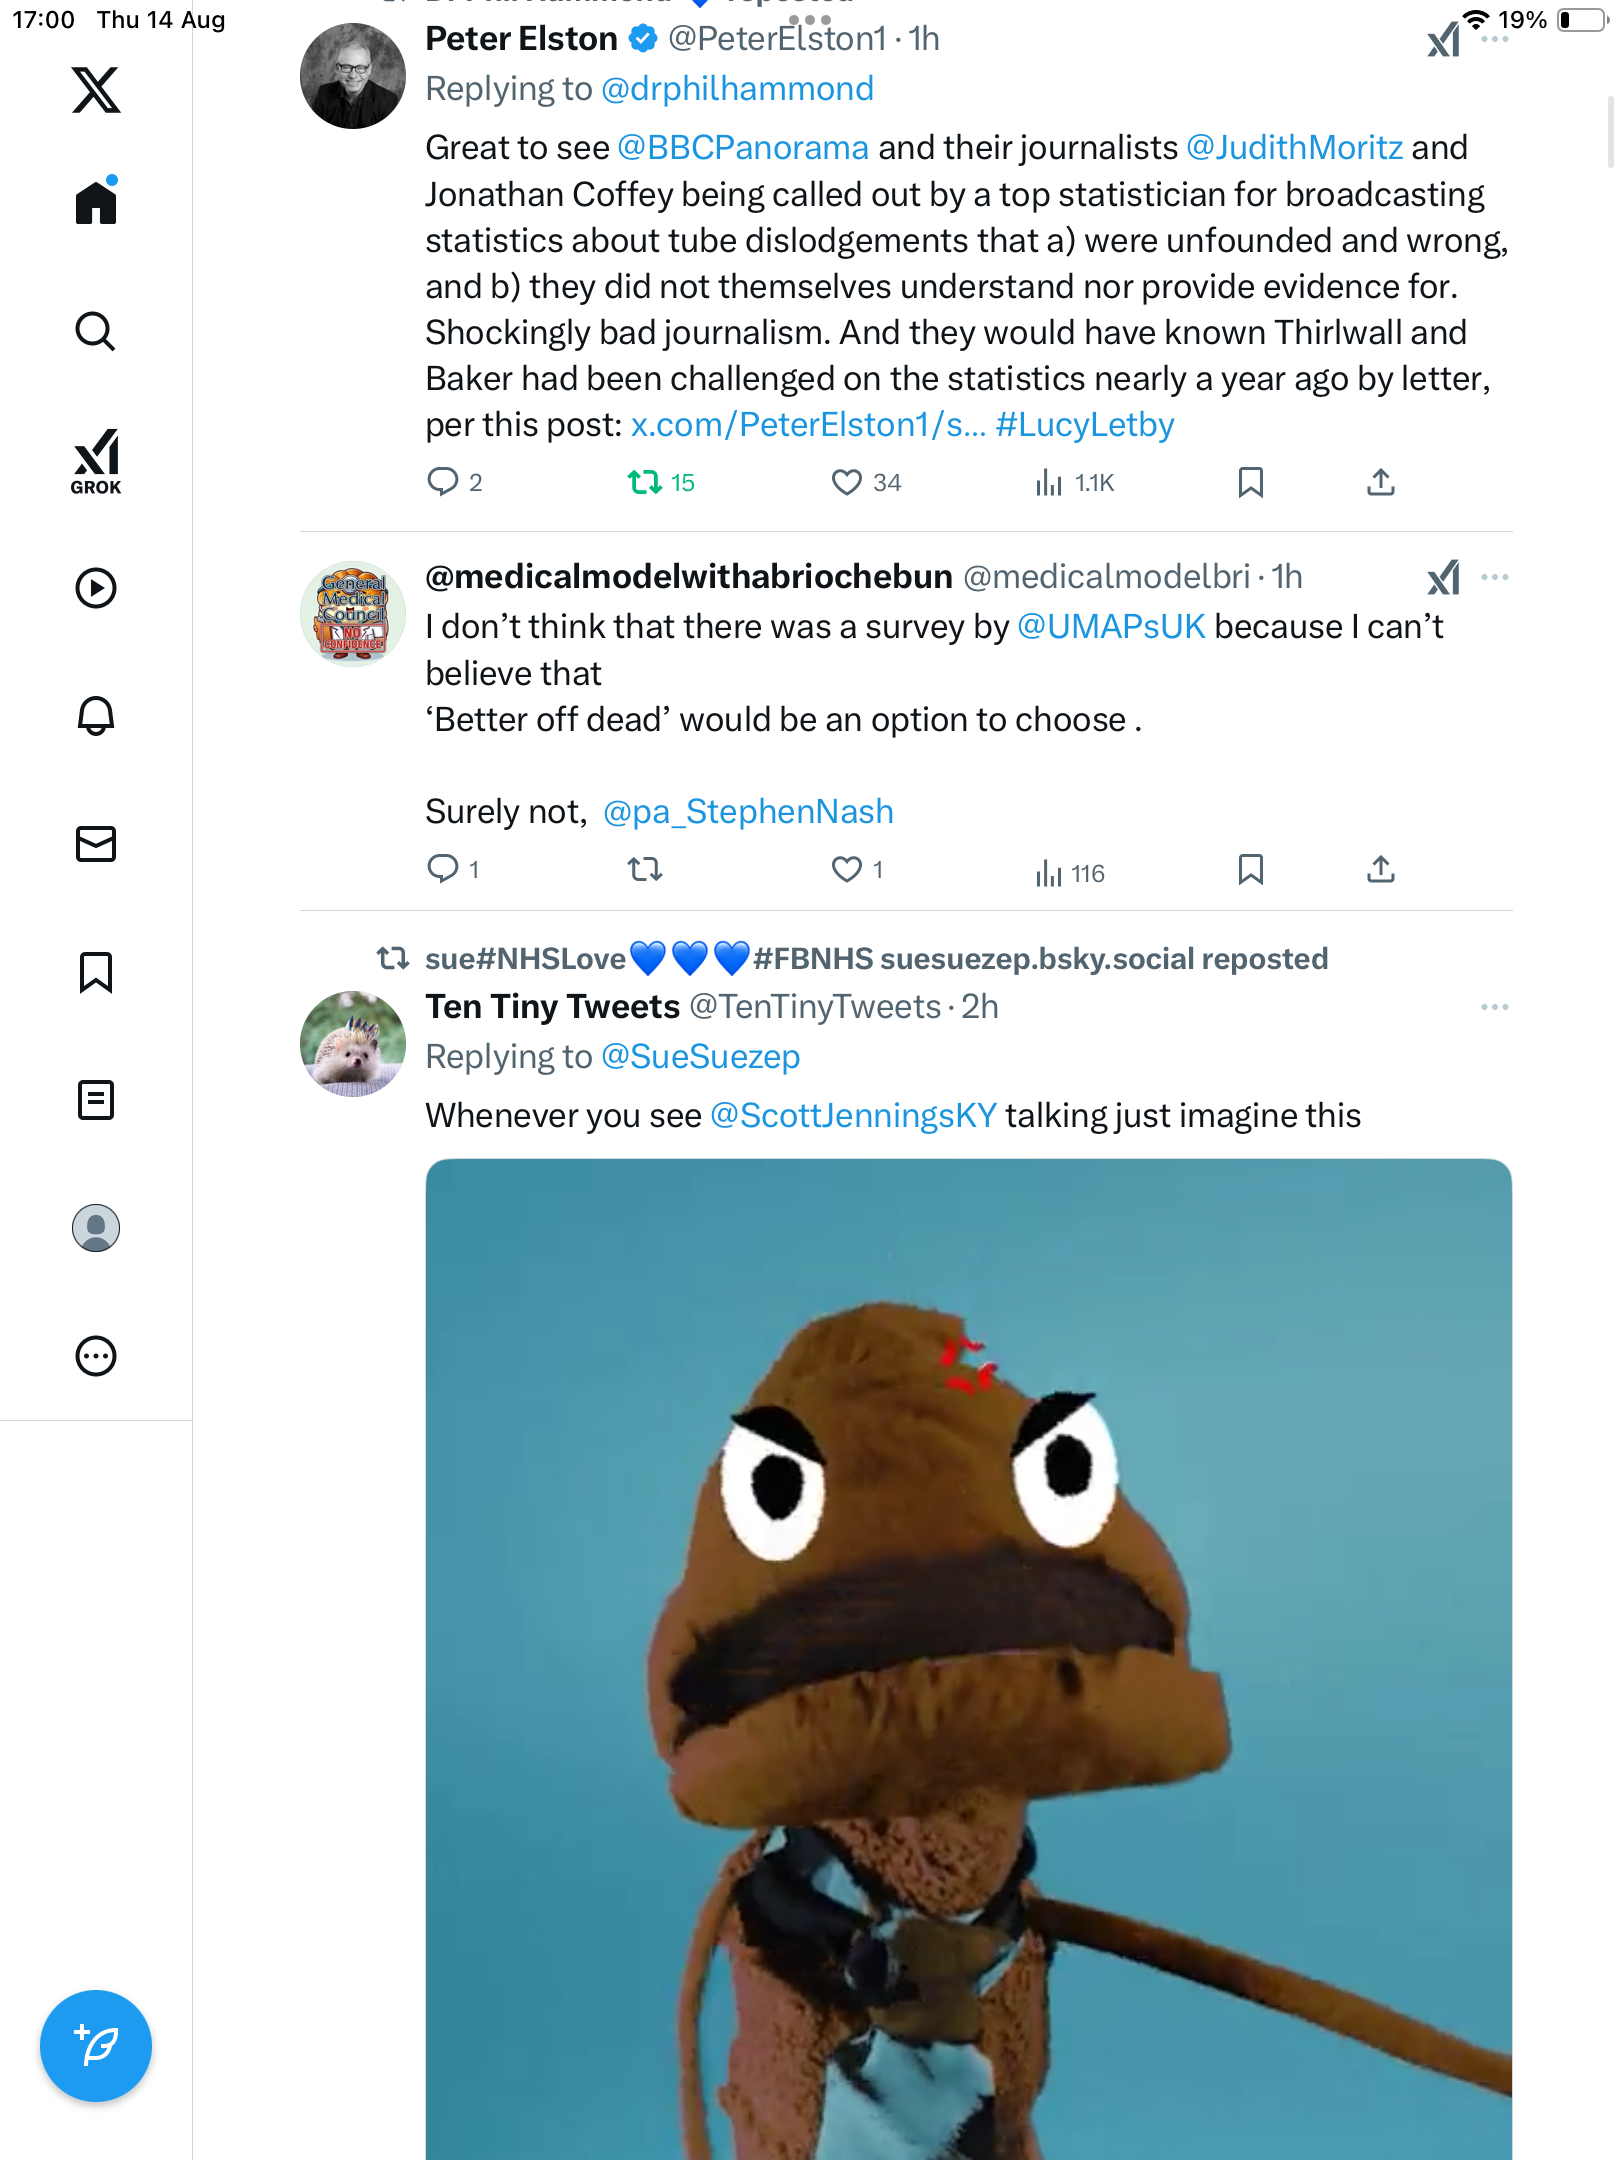
Task: Undo repost on Peter Elston's tweet
Action: click(x=645, y=483)
